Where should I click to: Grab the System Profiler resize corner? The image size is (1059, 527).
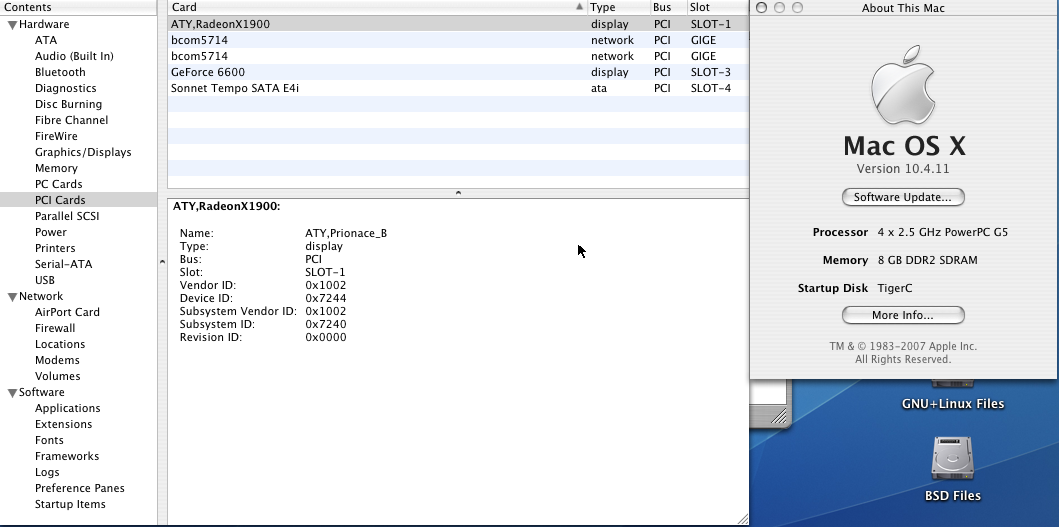point(743,519)
